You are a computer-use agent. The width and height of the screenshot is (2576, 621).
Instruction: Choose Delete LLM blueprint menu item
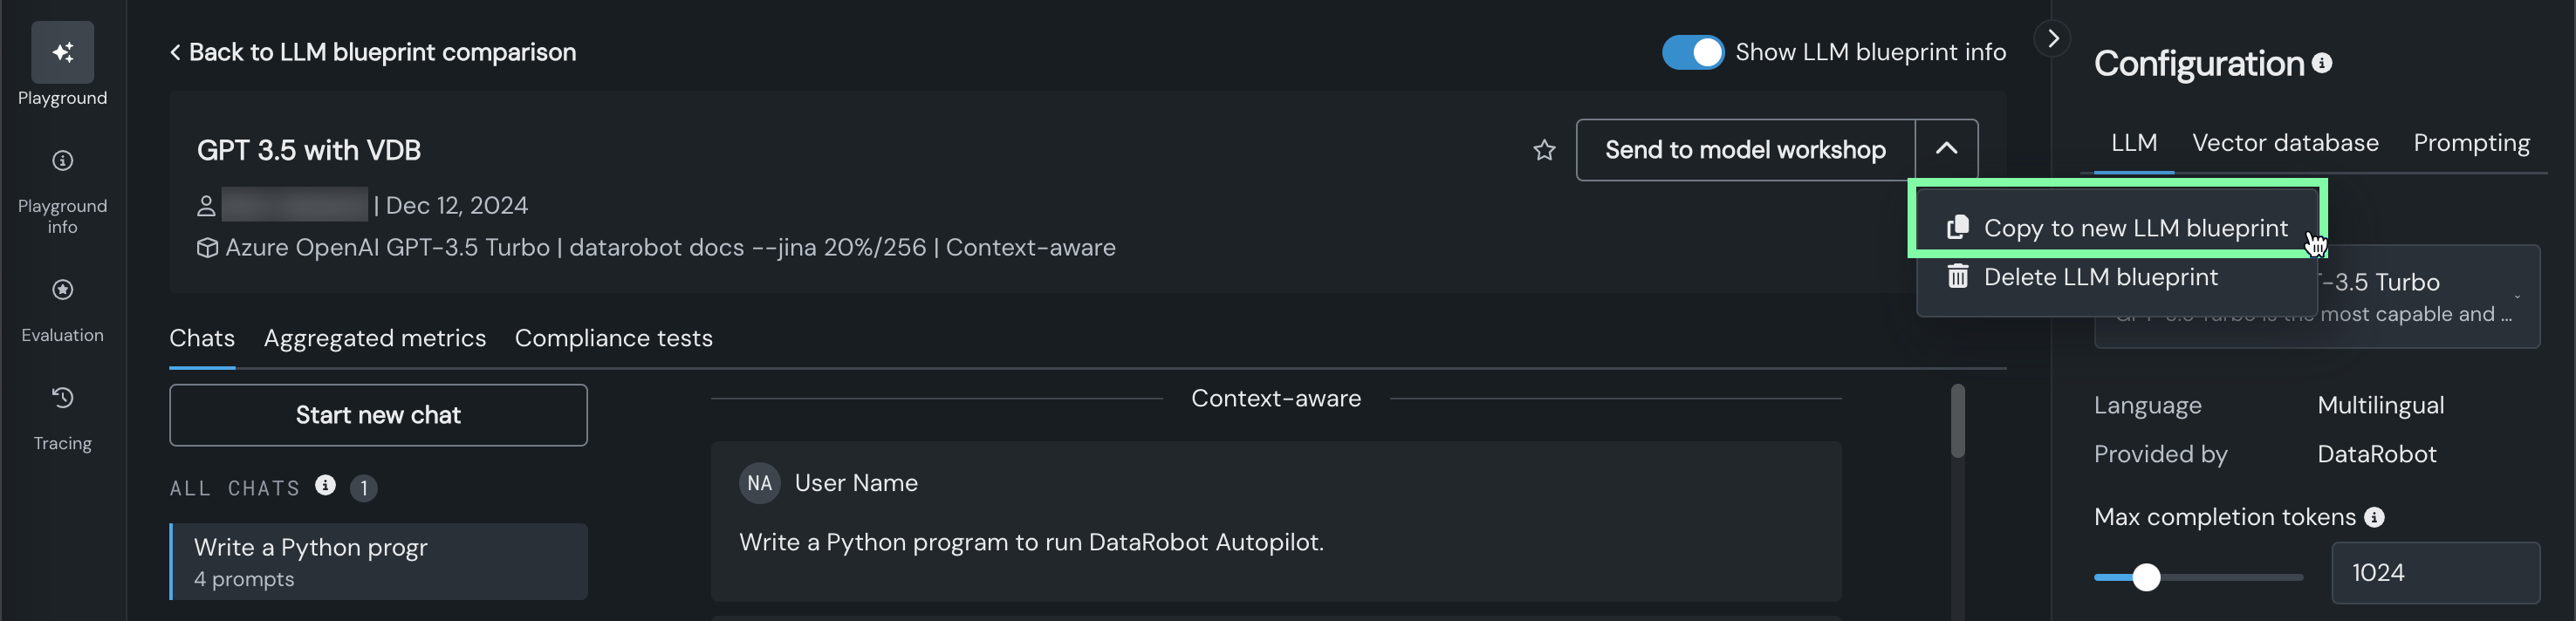pyautogui.click(x=2100, y=277)
